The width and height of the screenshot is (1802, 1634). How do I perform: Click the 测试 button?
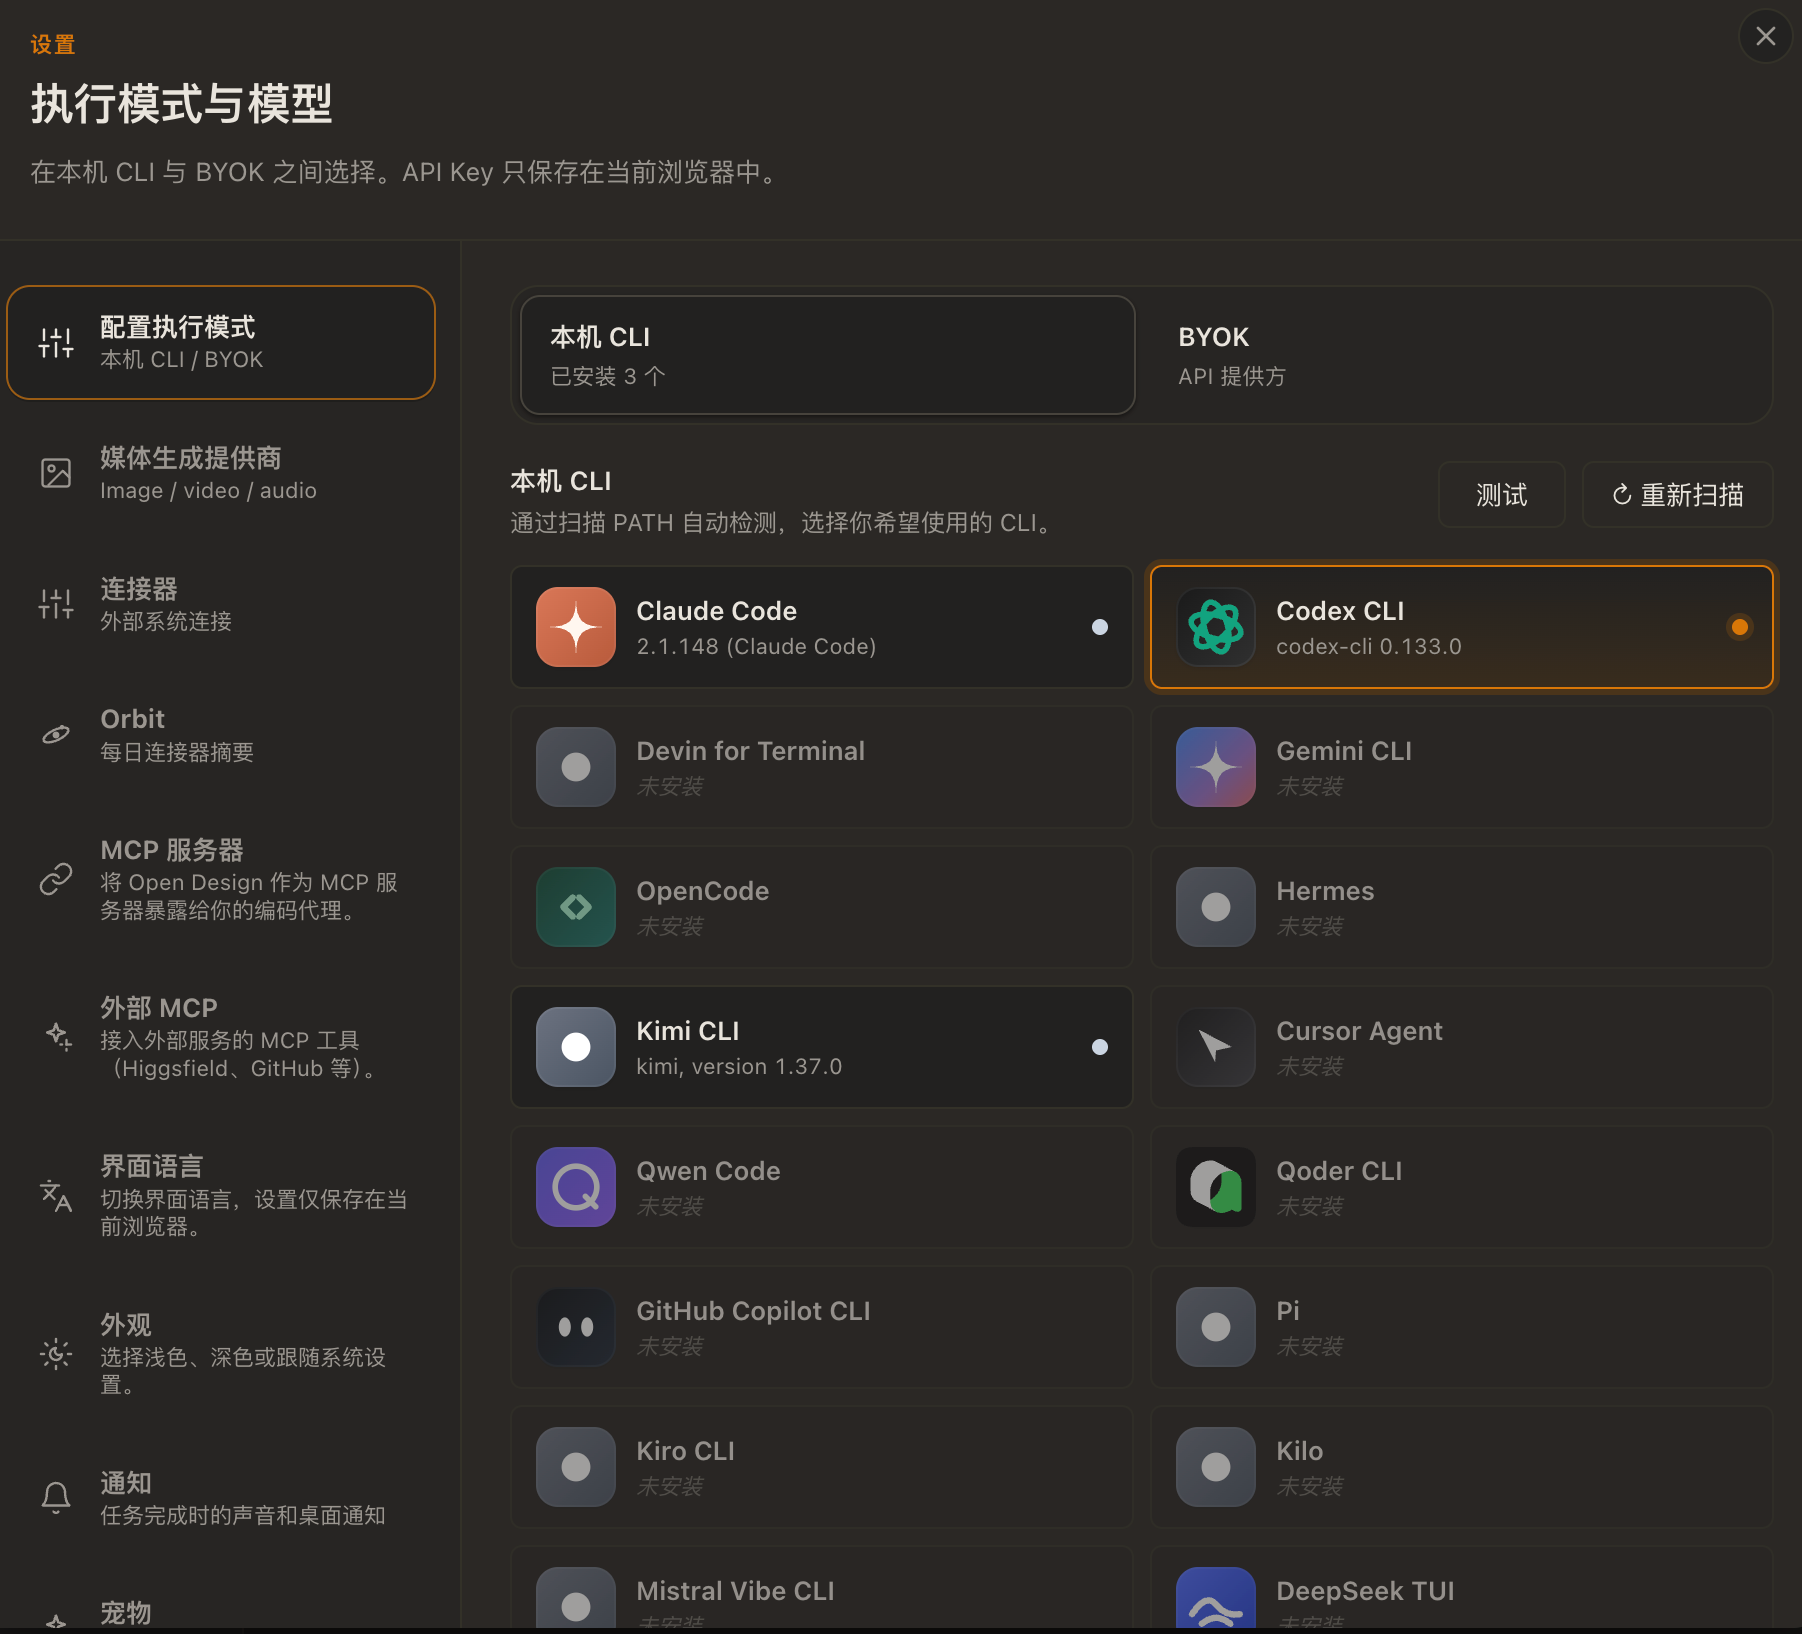(x=1502, y=494)
